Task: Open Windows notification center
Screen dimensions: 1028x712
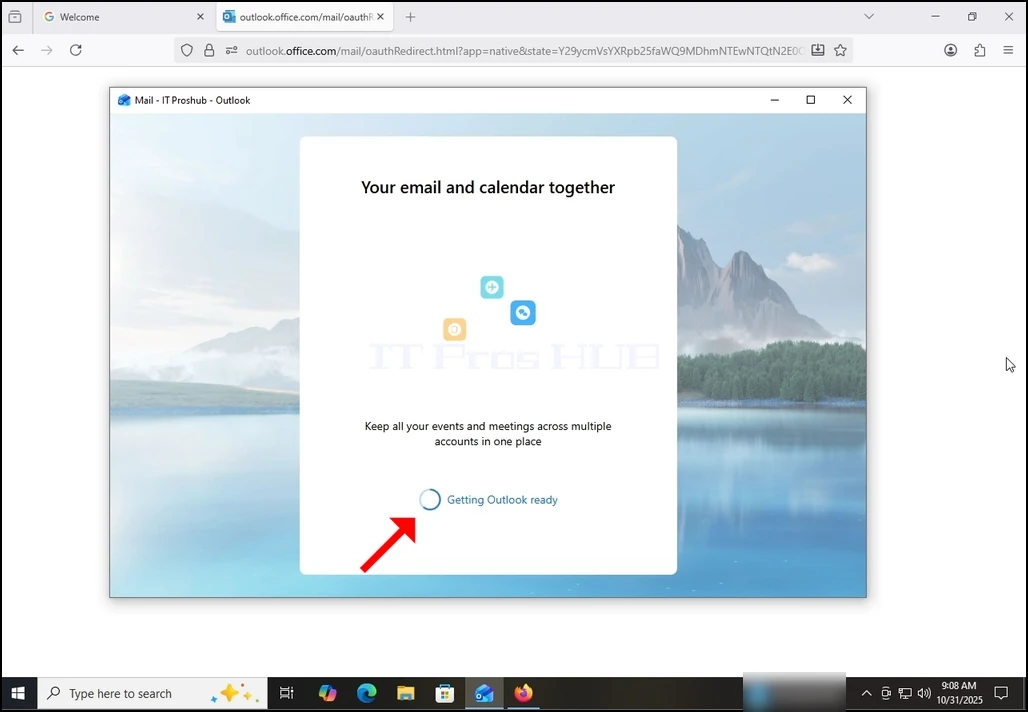Action: tap(1001, 693)
